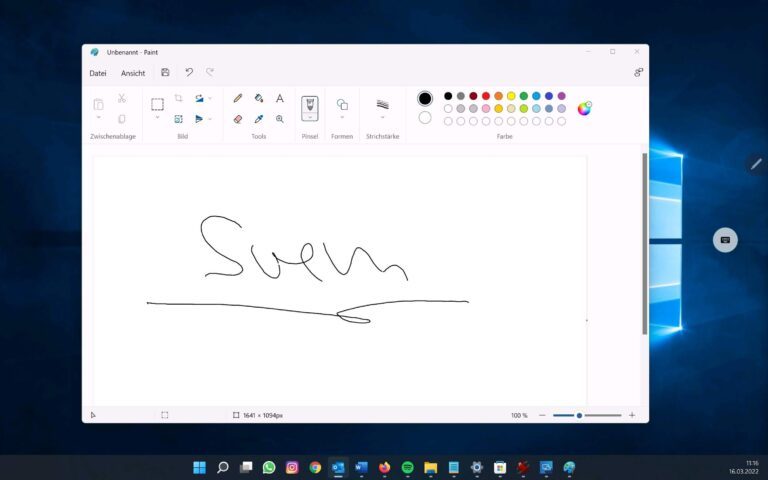Open WhatsApp from the taskbar
768x480 pixels.
pos(269,467)
